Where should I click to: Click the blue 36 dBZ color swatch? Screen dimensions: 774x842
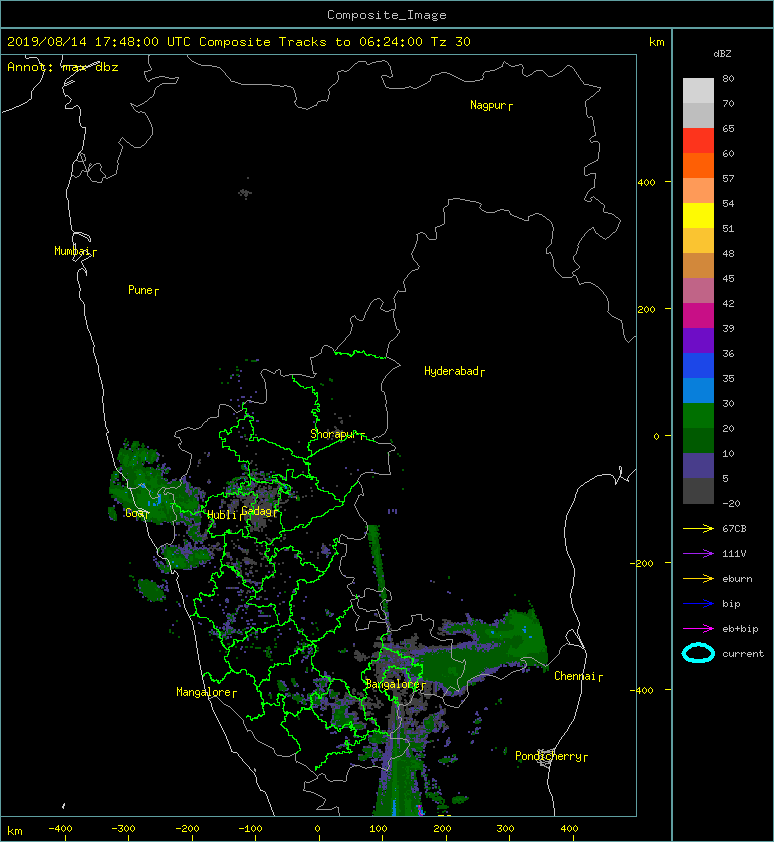698,366
